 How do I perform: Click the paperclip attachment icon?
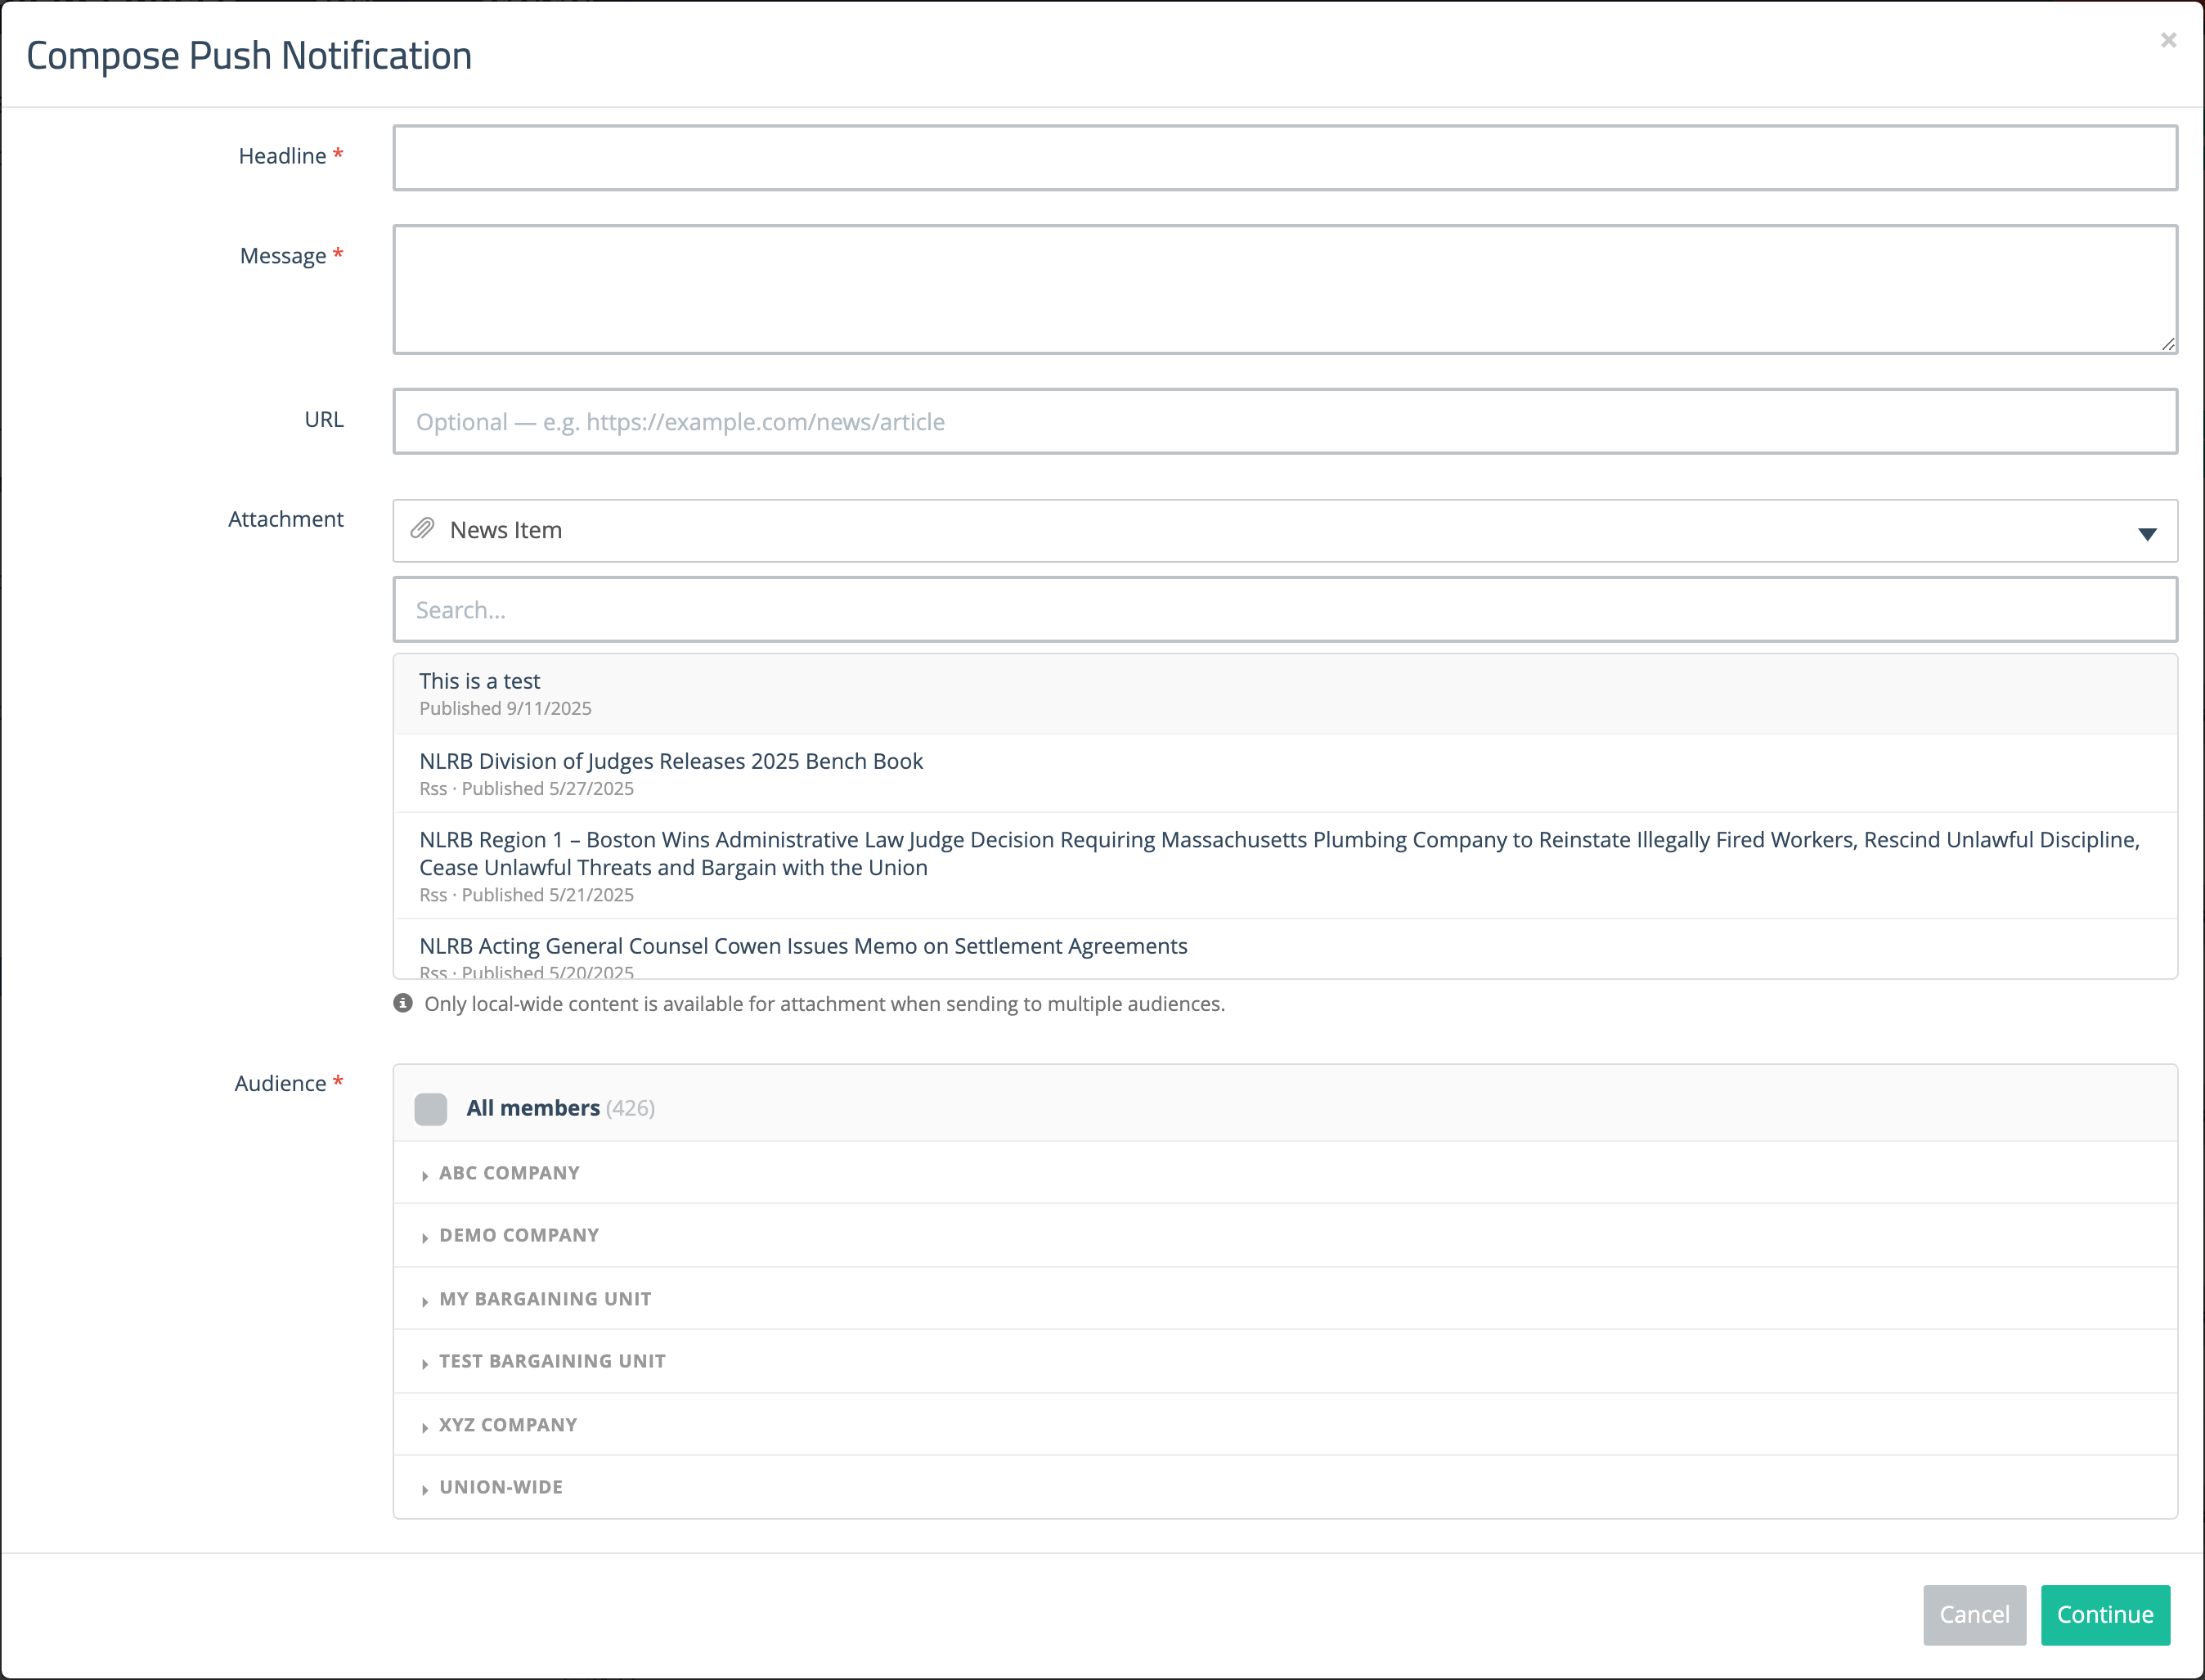[423, 529]
